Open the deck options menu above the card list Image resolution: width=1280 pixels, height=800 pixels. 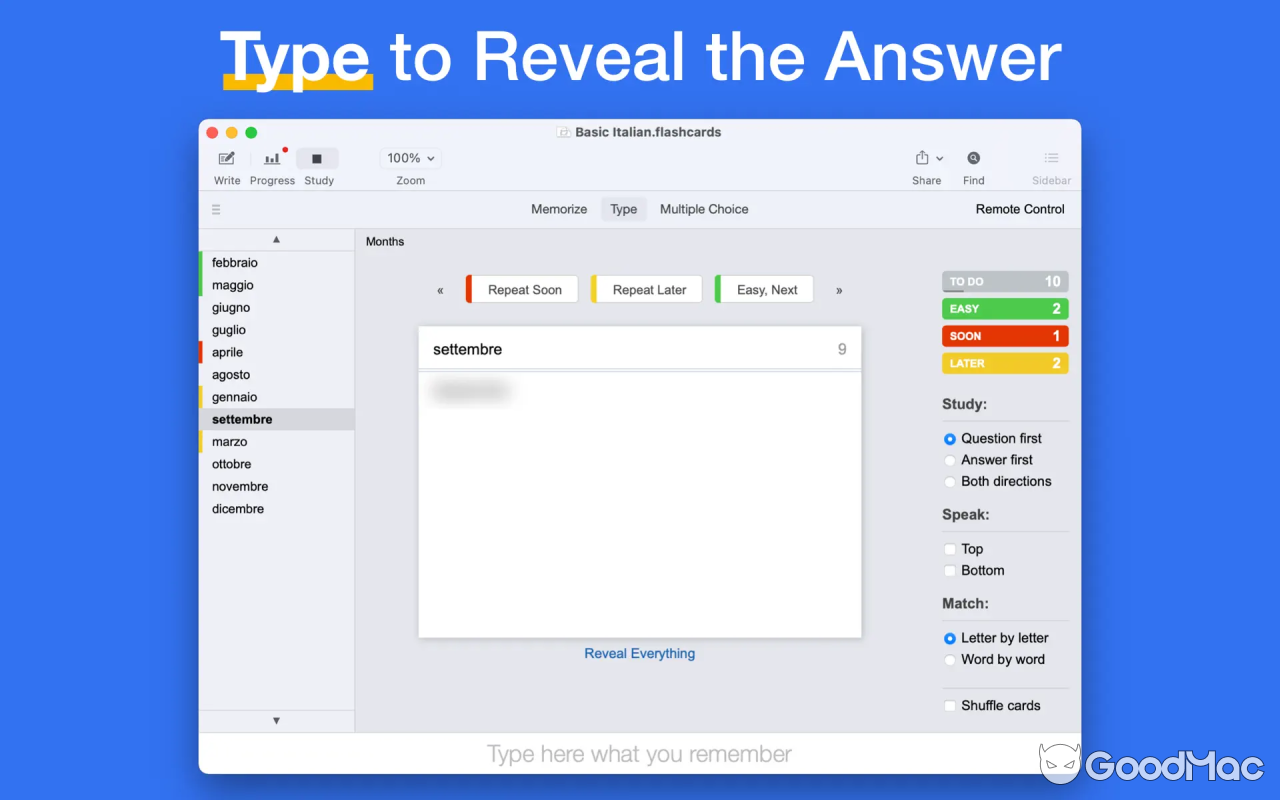pos(216,209)
